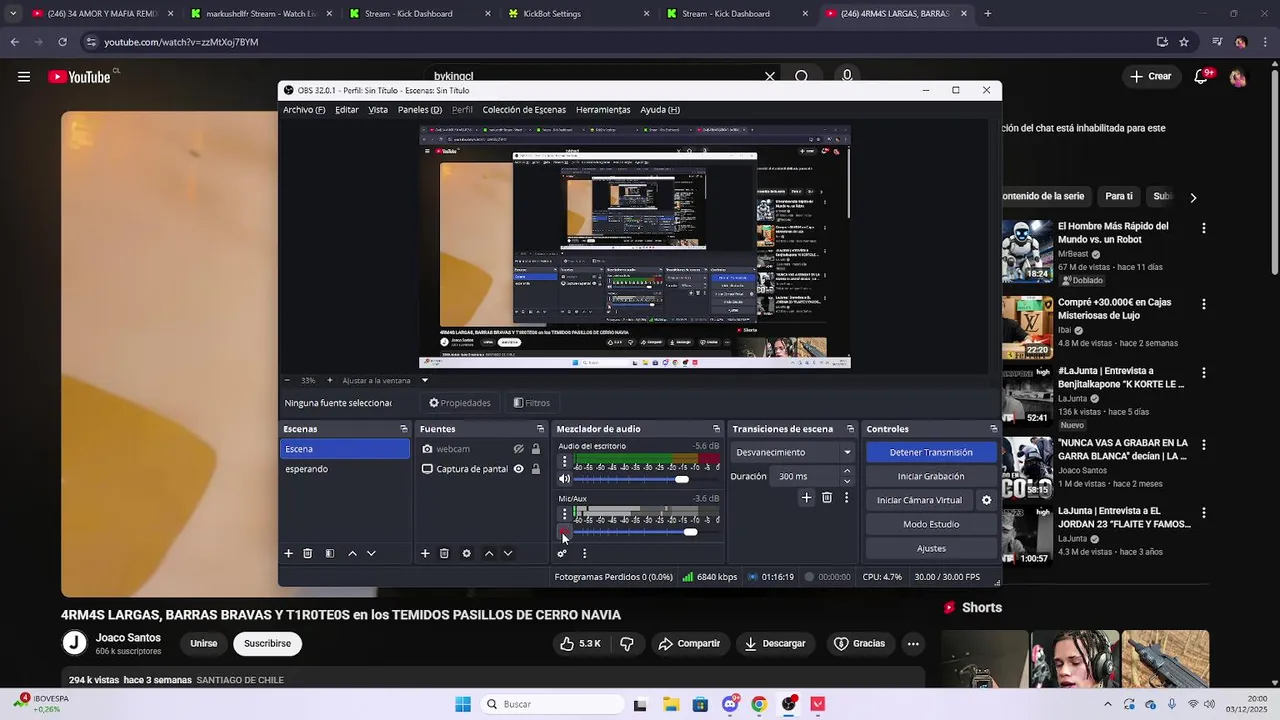The height and width of the screenshot is (720, 1280).
Task: Delete selected scene with Escenas trash icon
Action: pos(308,553)
